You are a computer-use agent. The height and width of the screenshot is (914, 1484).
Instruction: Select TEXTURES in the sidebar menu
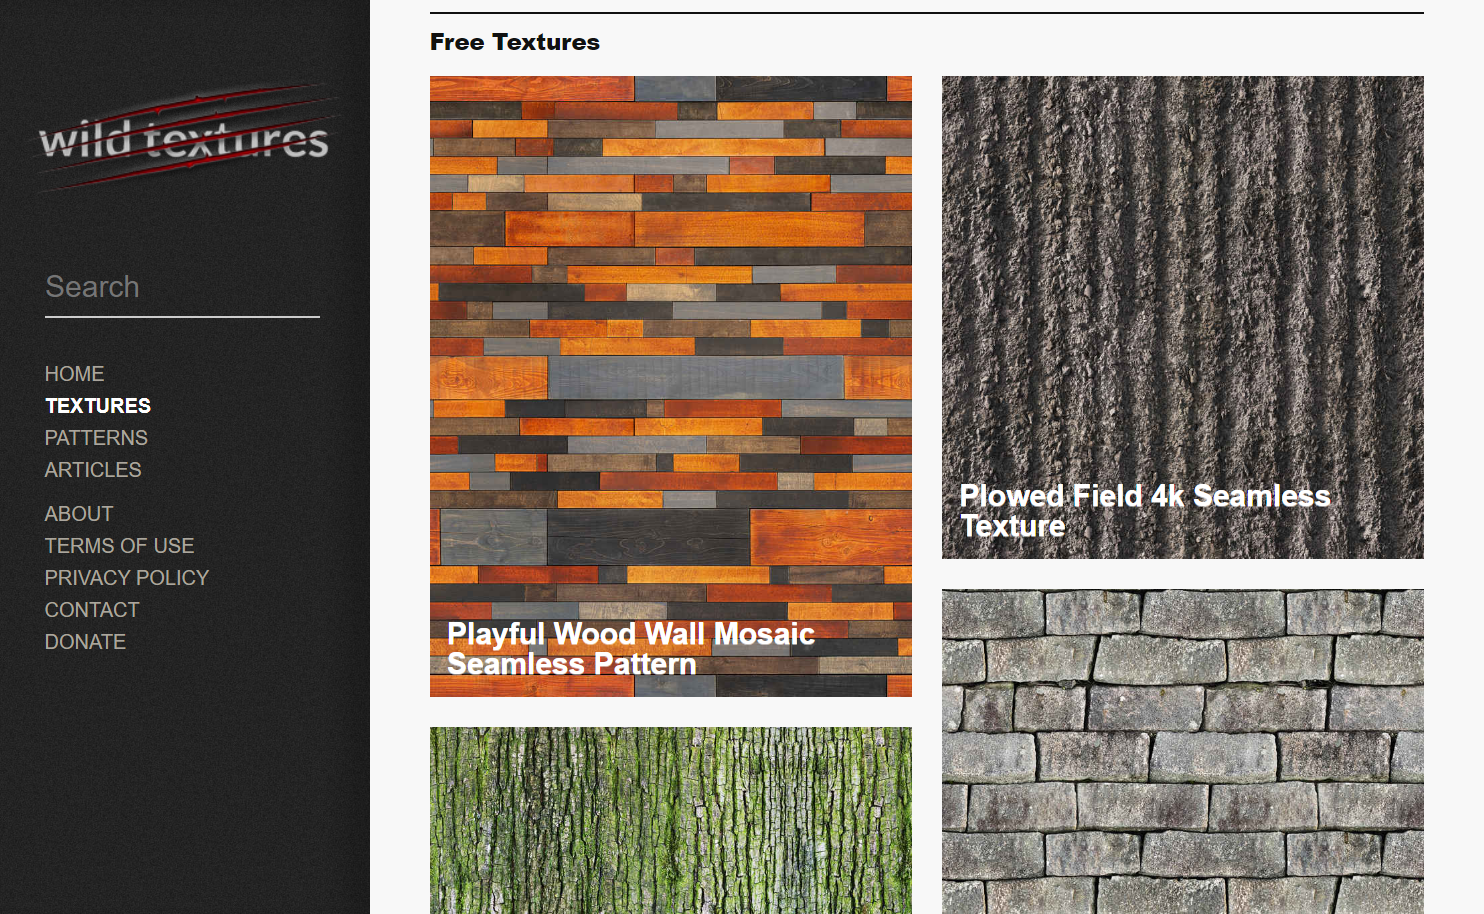(x=98, y=406)
